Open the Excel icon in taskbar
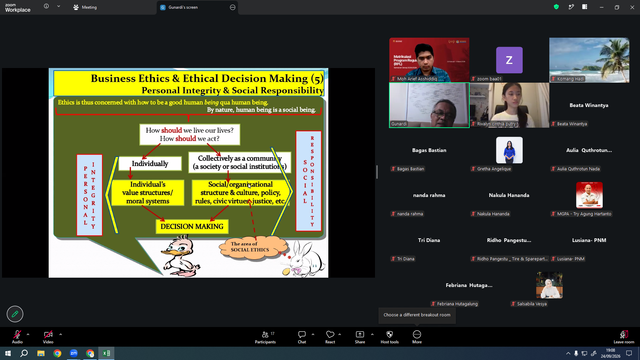Screen dimensions: 640x360 click(x=106, y=353)
